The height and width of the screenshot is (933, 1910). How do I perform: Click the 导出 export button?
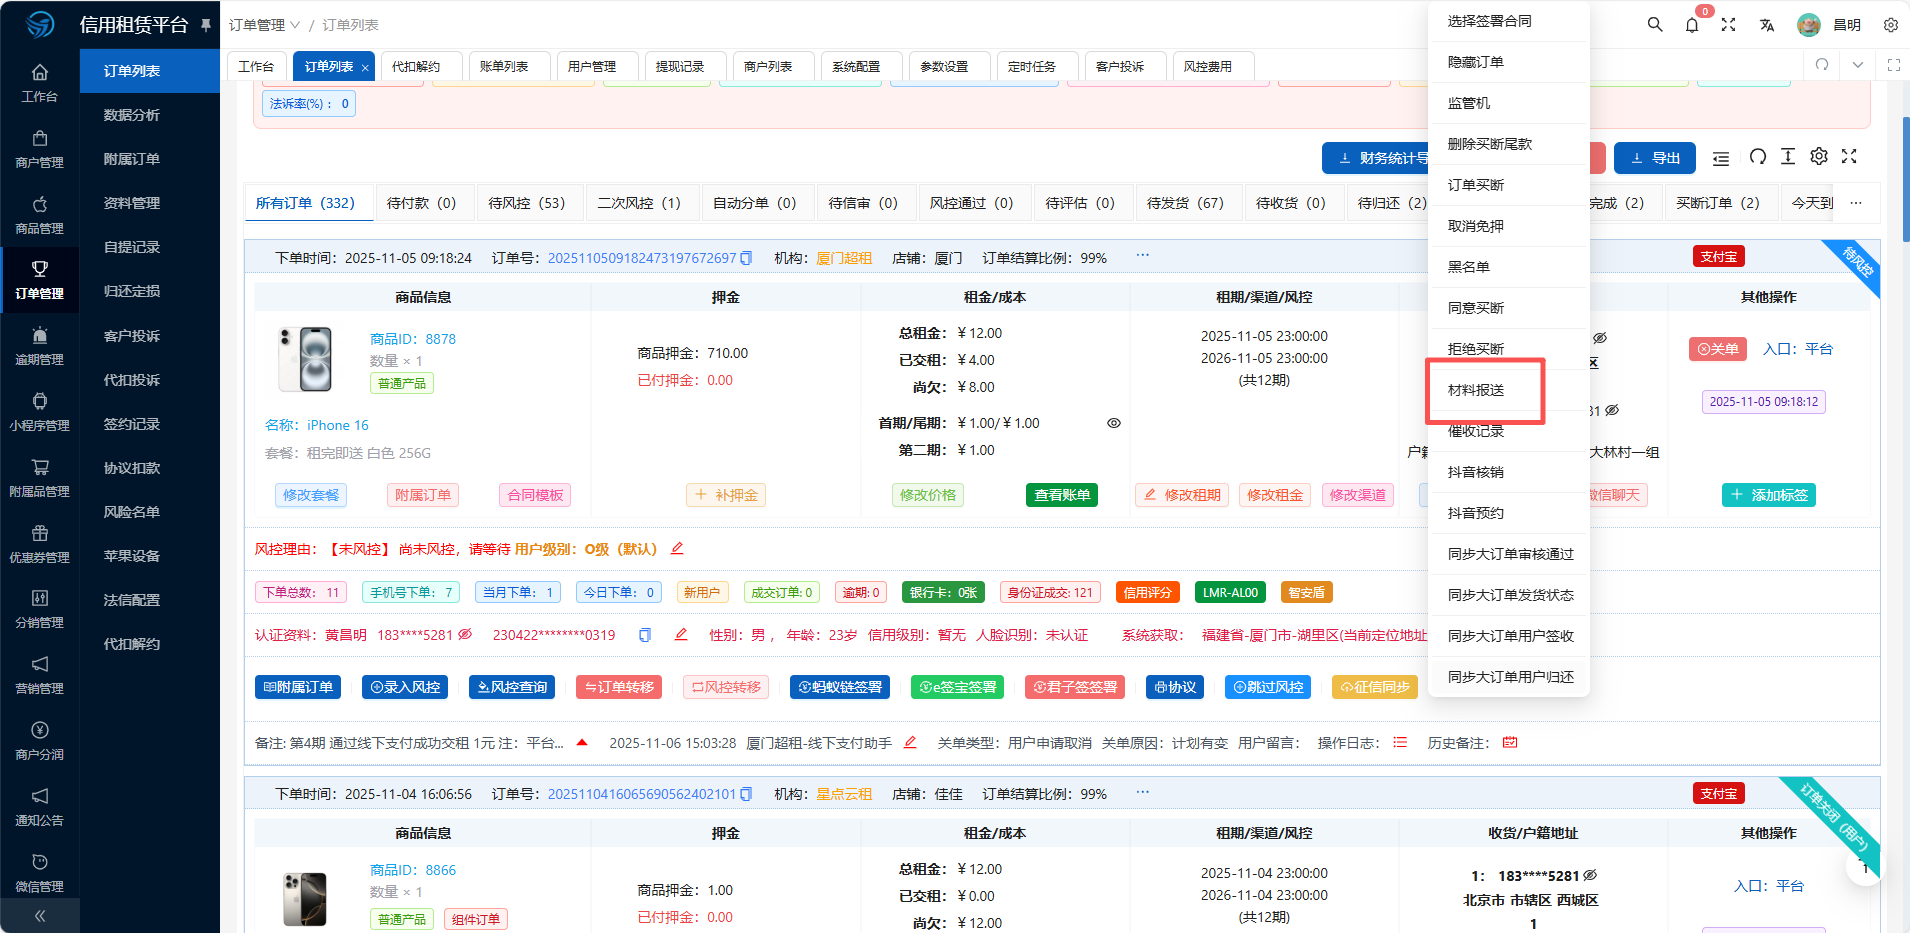pos(1655,158)
